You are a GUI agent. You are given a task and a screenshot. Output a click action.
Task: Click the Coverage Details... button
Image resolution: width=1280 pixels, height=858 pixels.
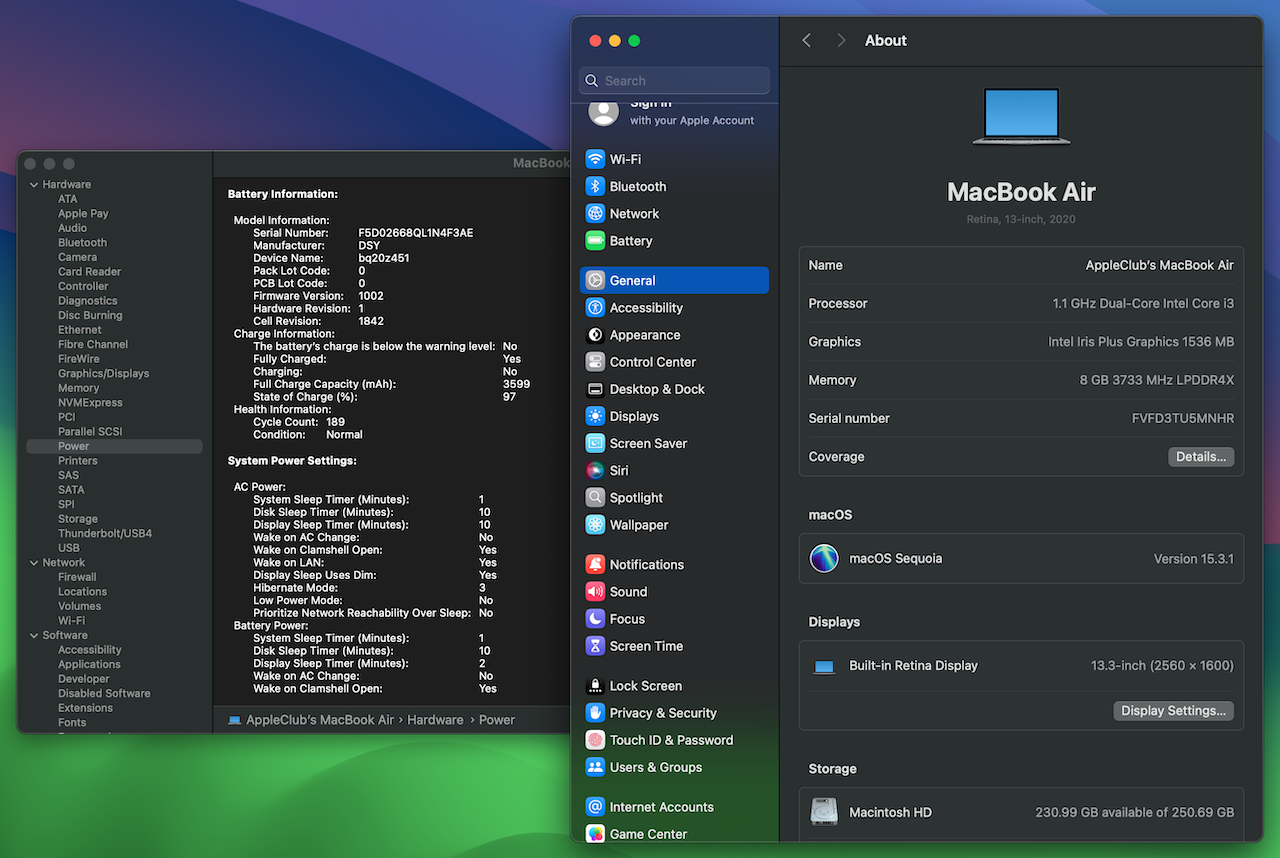[1201, 456]
